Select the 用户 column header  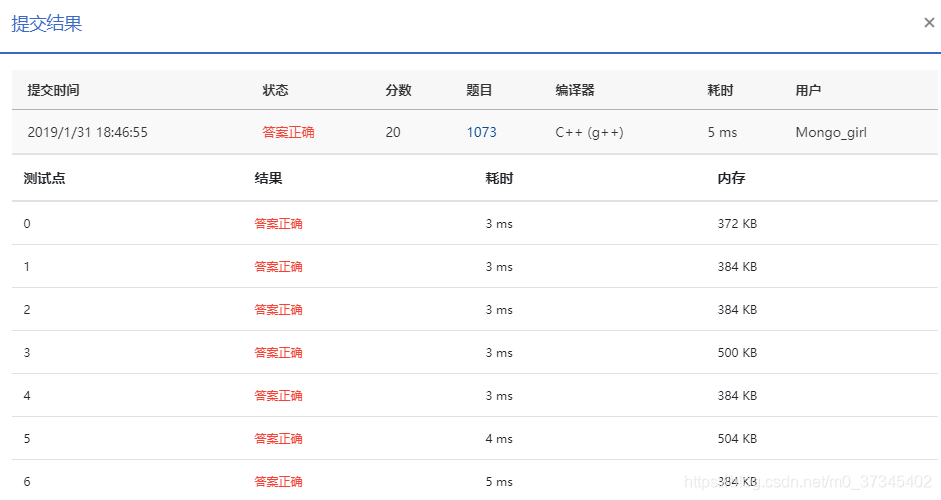click(808, 90)
